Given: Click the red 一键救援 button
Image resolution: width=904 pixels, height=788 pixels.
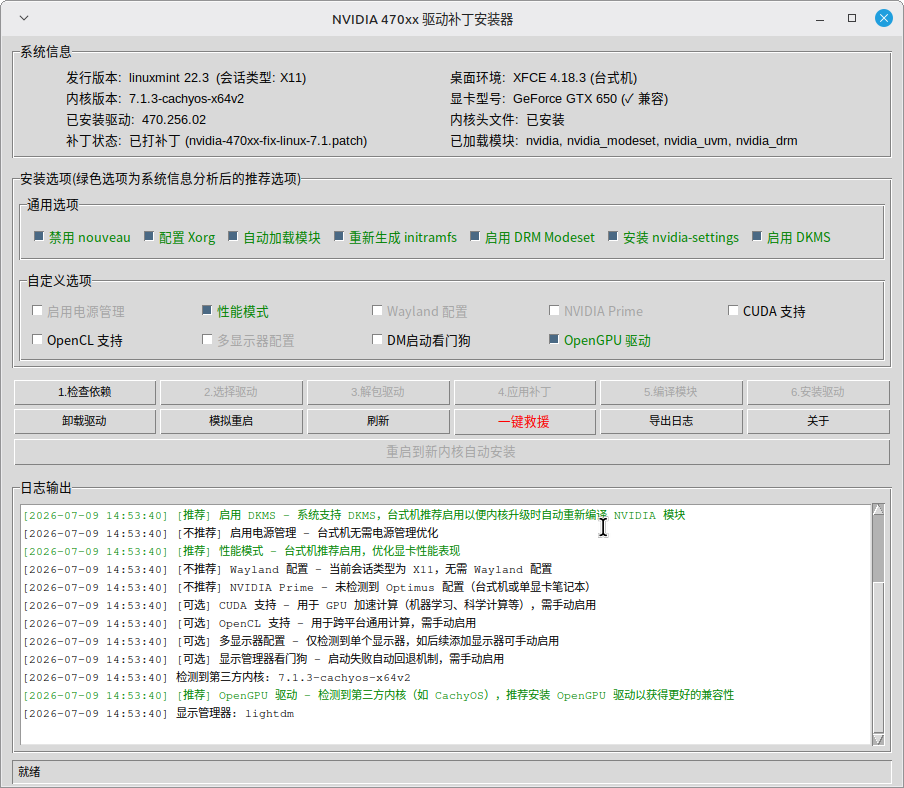Looking at the screenshot, I should (525, 421).
